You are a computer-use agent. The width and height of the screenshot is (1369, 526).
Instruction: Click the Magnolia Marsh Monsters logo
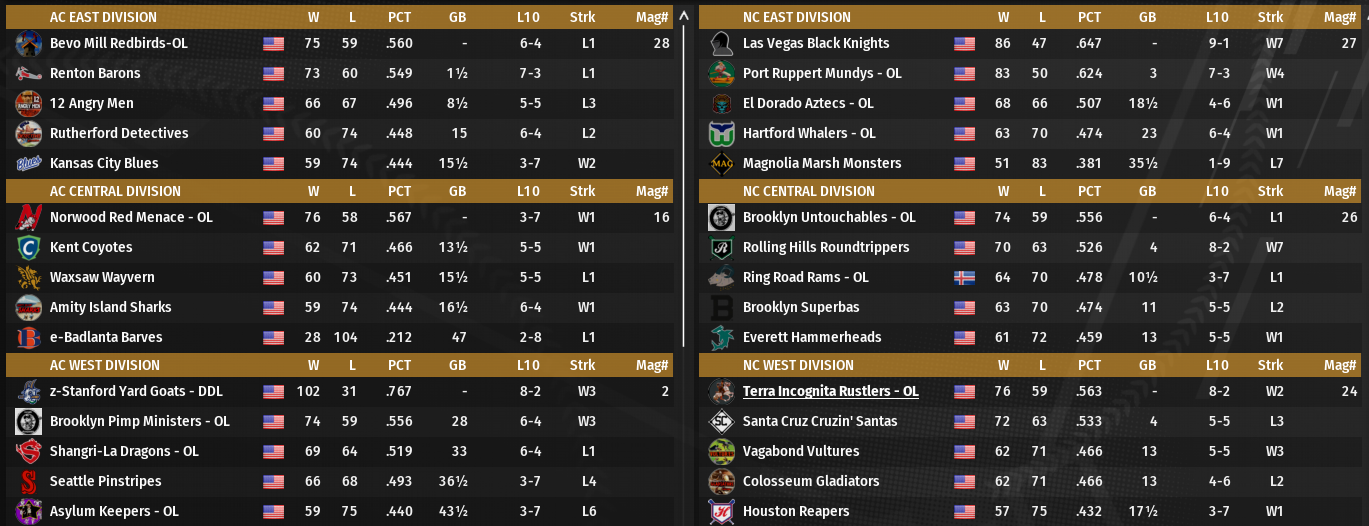pos(721,164)
